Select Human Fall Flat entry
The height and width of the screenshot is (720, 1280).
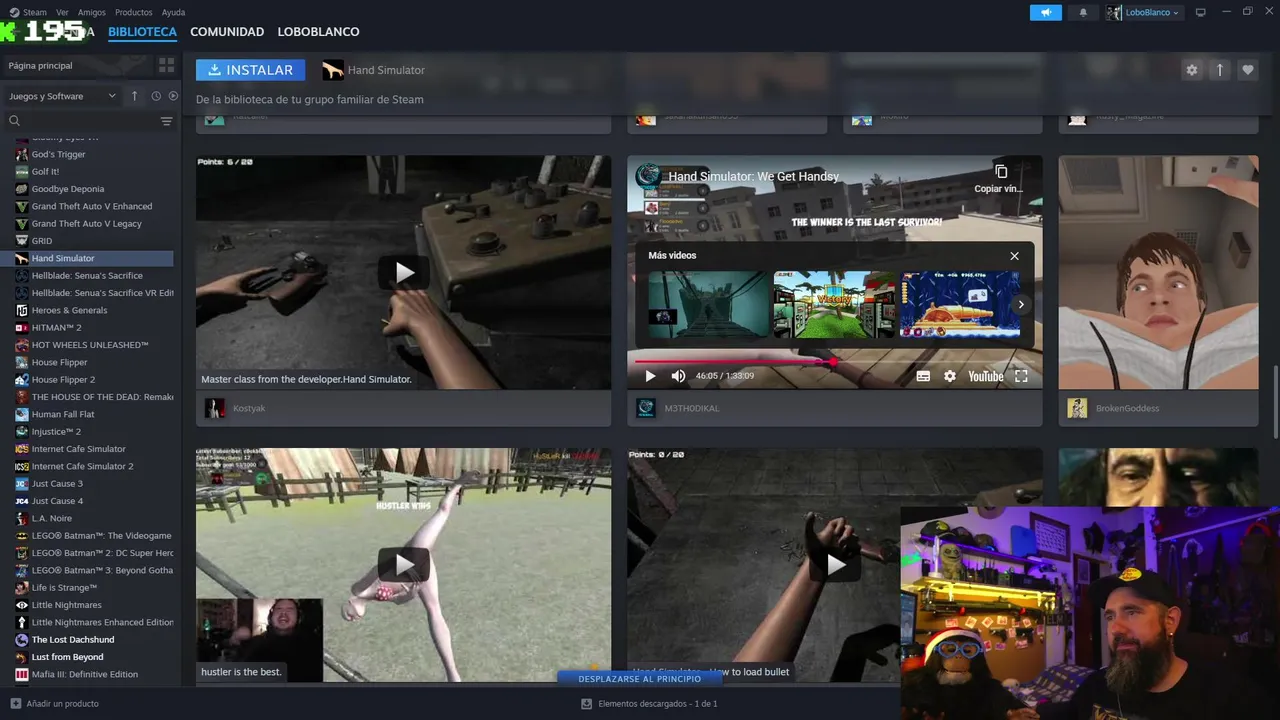coord(94,414)
